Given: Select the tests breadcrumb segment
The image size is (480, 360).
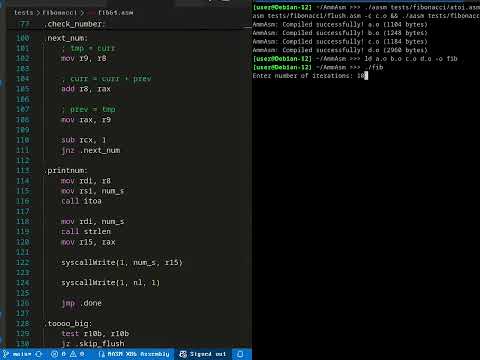Looking at the screenshot, I should [x=23, y=13].
